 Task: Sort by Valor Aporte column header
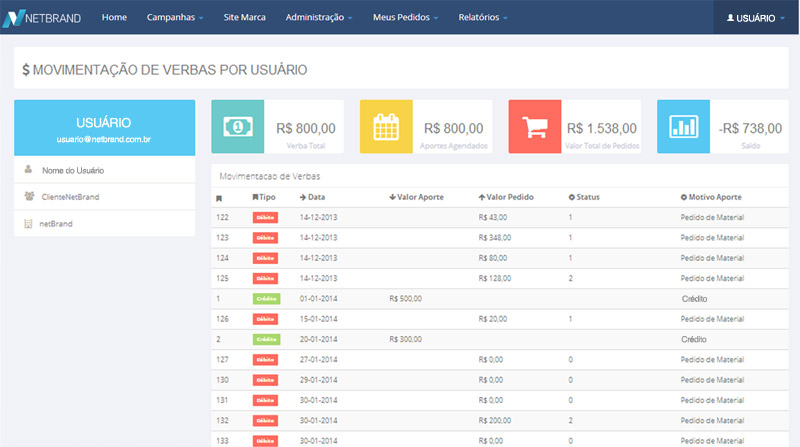point(416,197)
